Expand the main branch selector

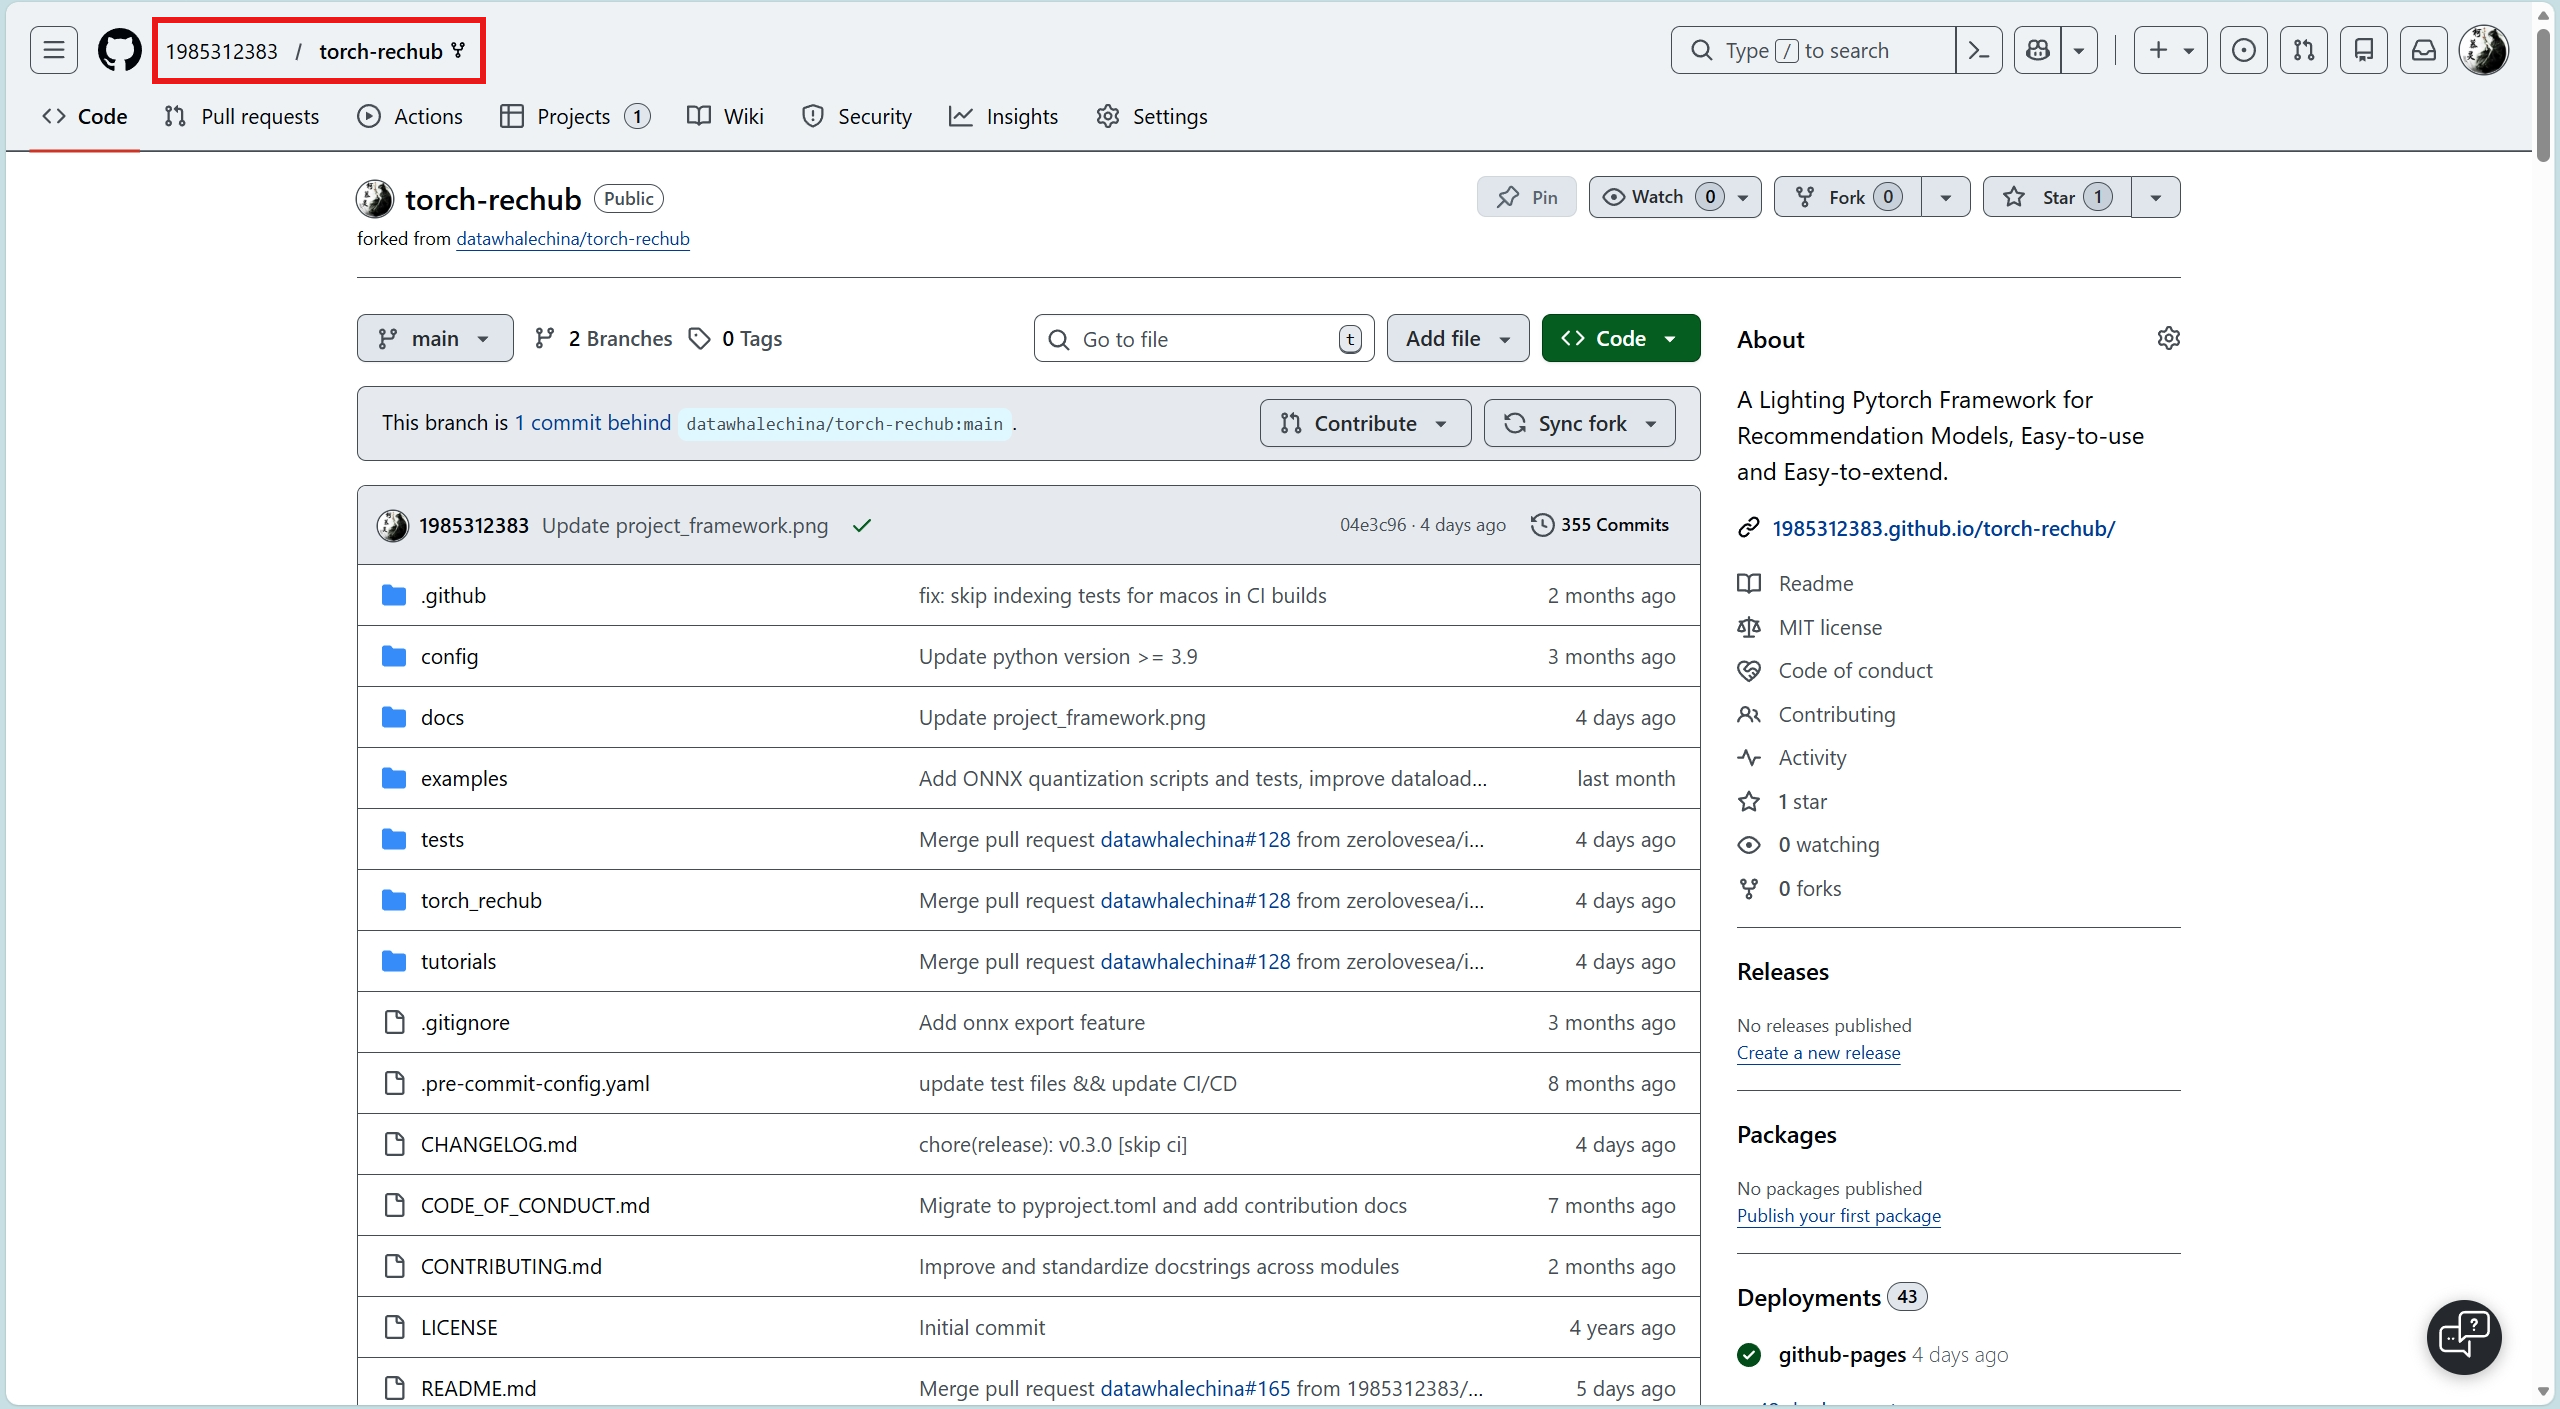(435, 338)
